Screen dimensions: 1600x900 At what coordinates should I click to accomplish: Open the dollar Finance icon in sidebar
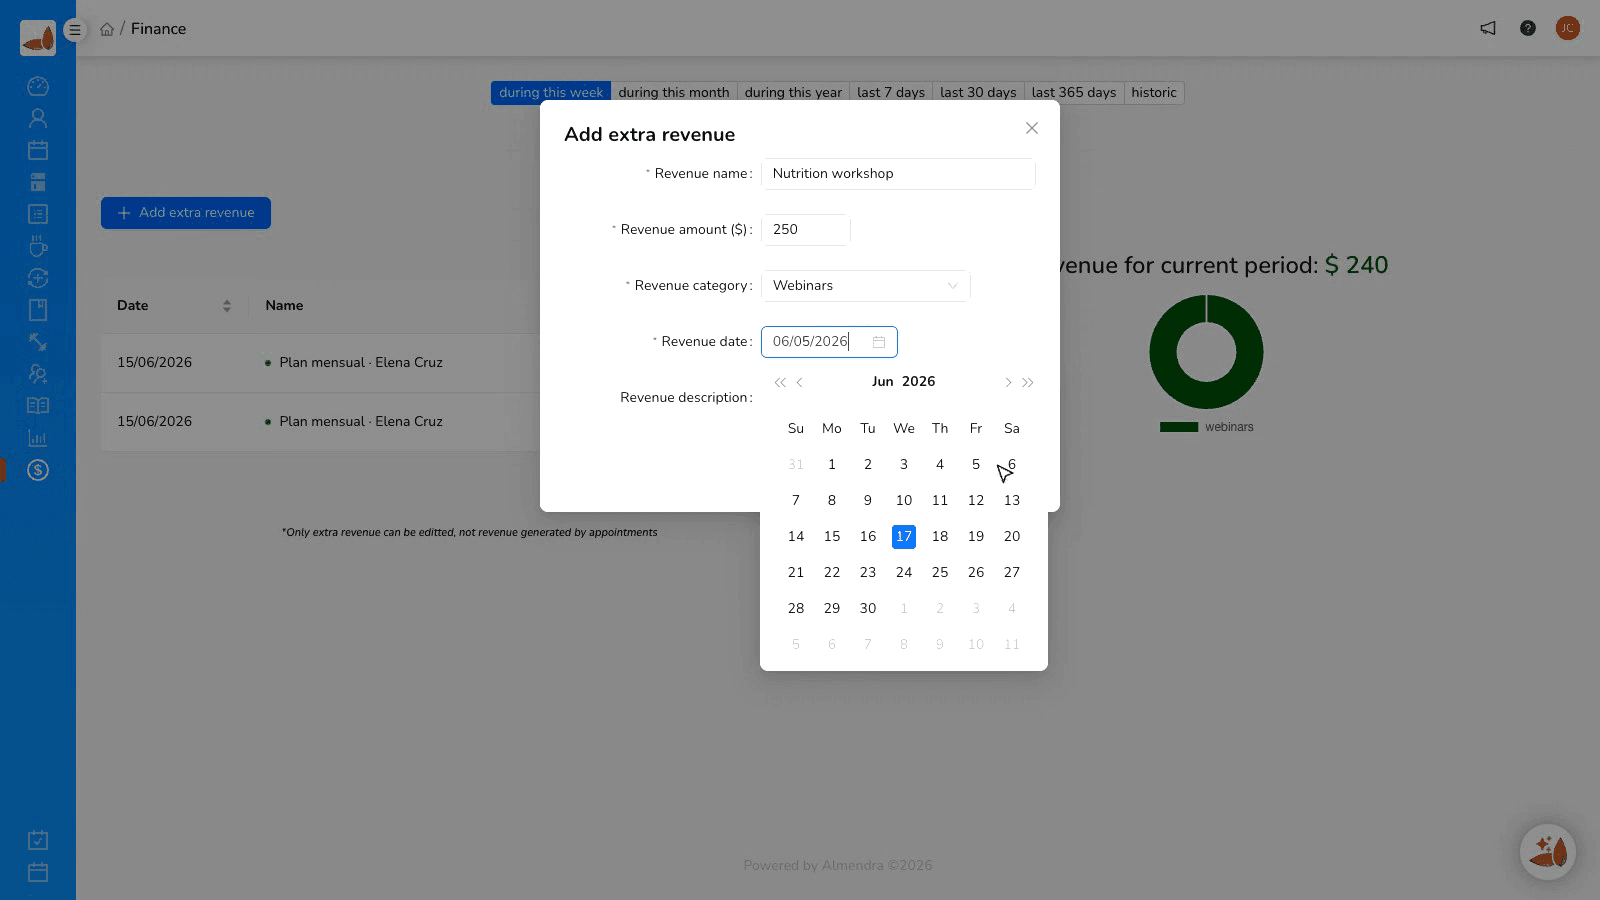38,470
